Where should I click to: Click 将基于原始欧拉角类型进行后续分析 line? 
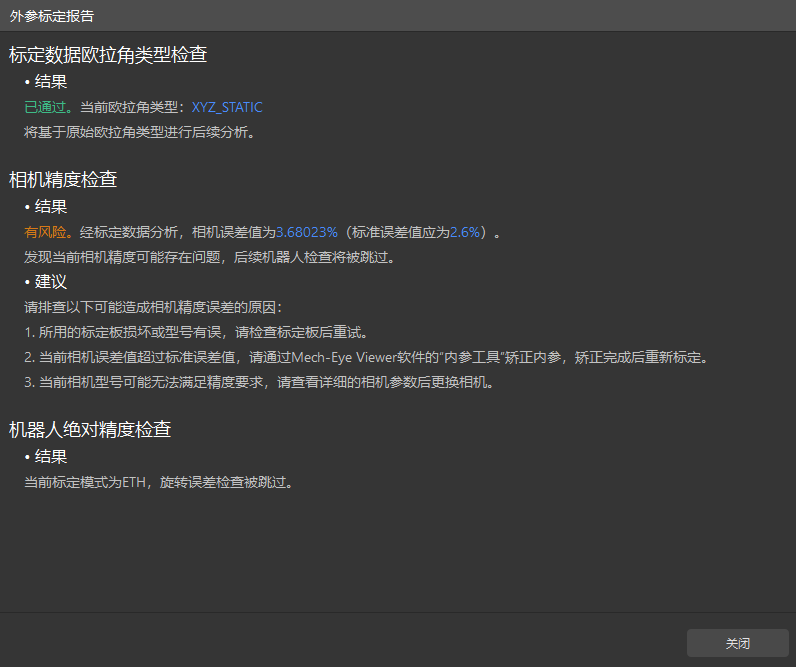click(140, 132)
